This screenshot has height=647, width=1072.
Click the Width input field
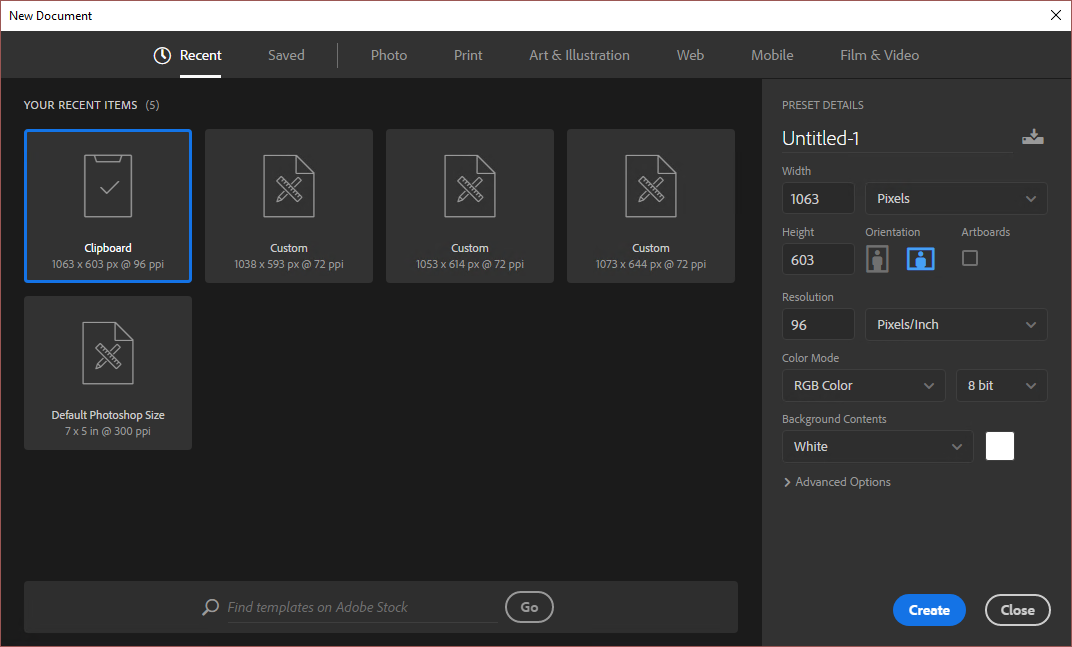pos(818,198)
